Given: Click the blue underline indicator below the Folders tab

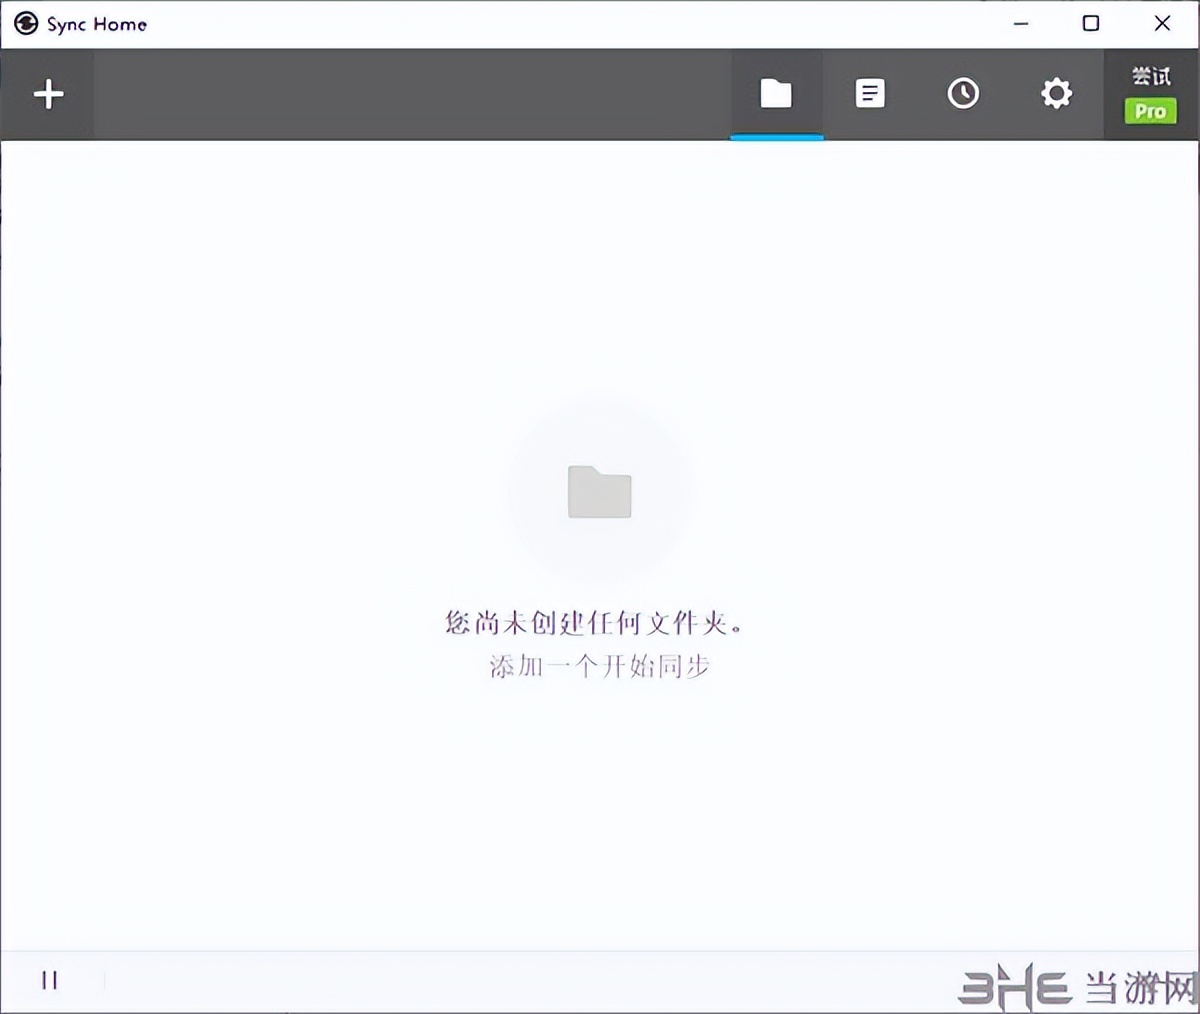Looking at the screenshot, I should pyautogui.click(x=777, y=135).
